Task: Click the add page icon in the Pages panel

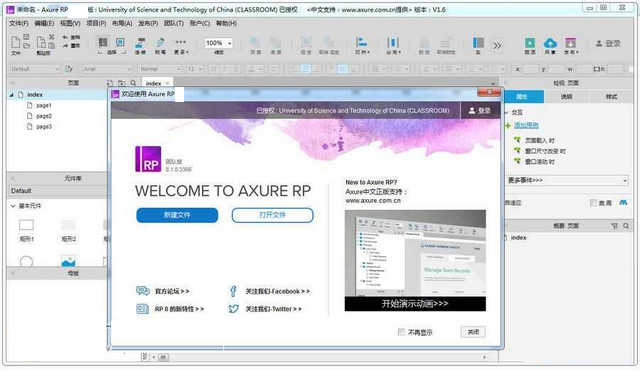Action: pyautogui.click(x=110, y=83)
